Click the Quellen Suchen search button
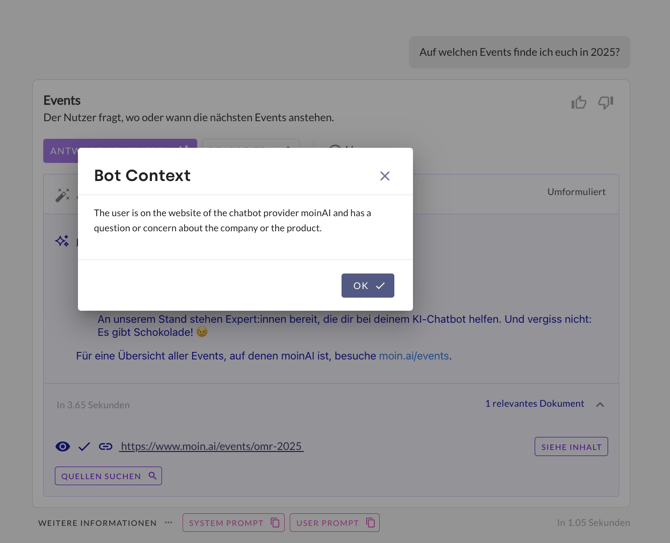Screen dimensions: 670x543 click(108, 476)
